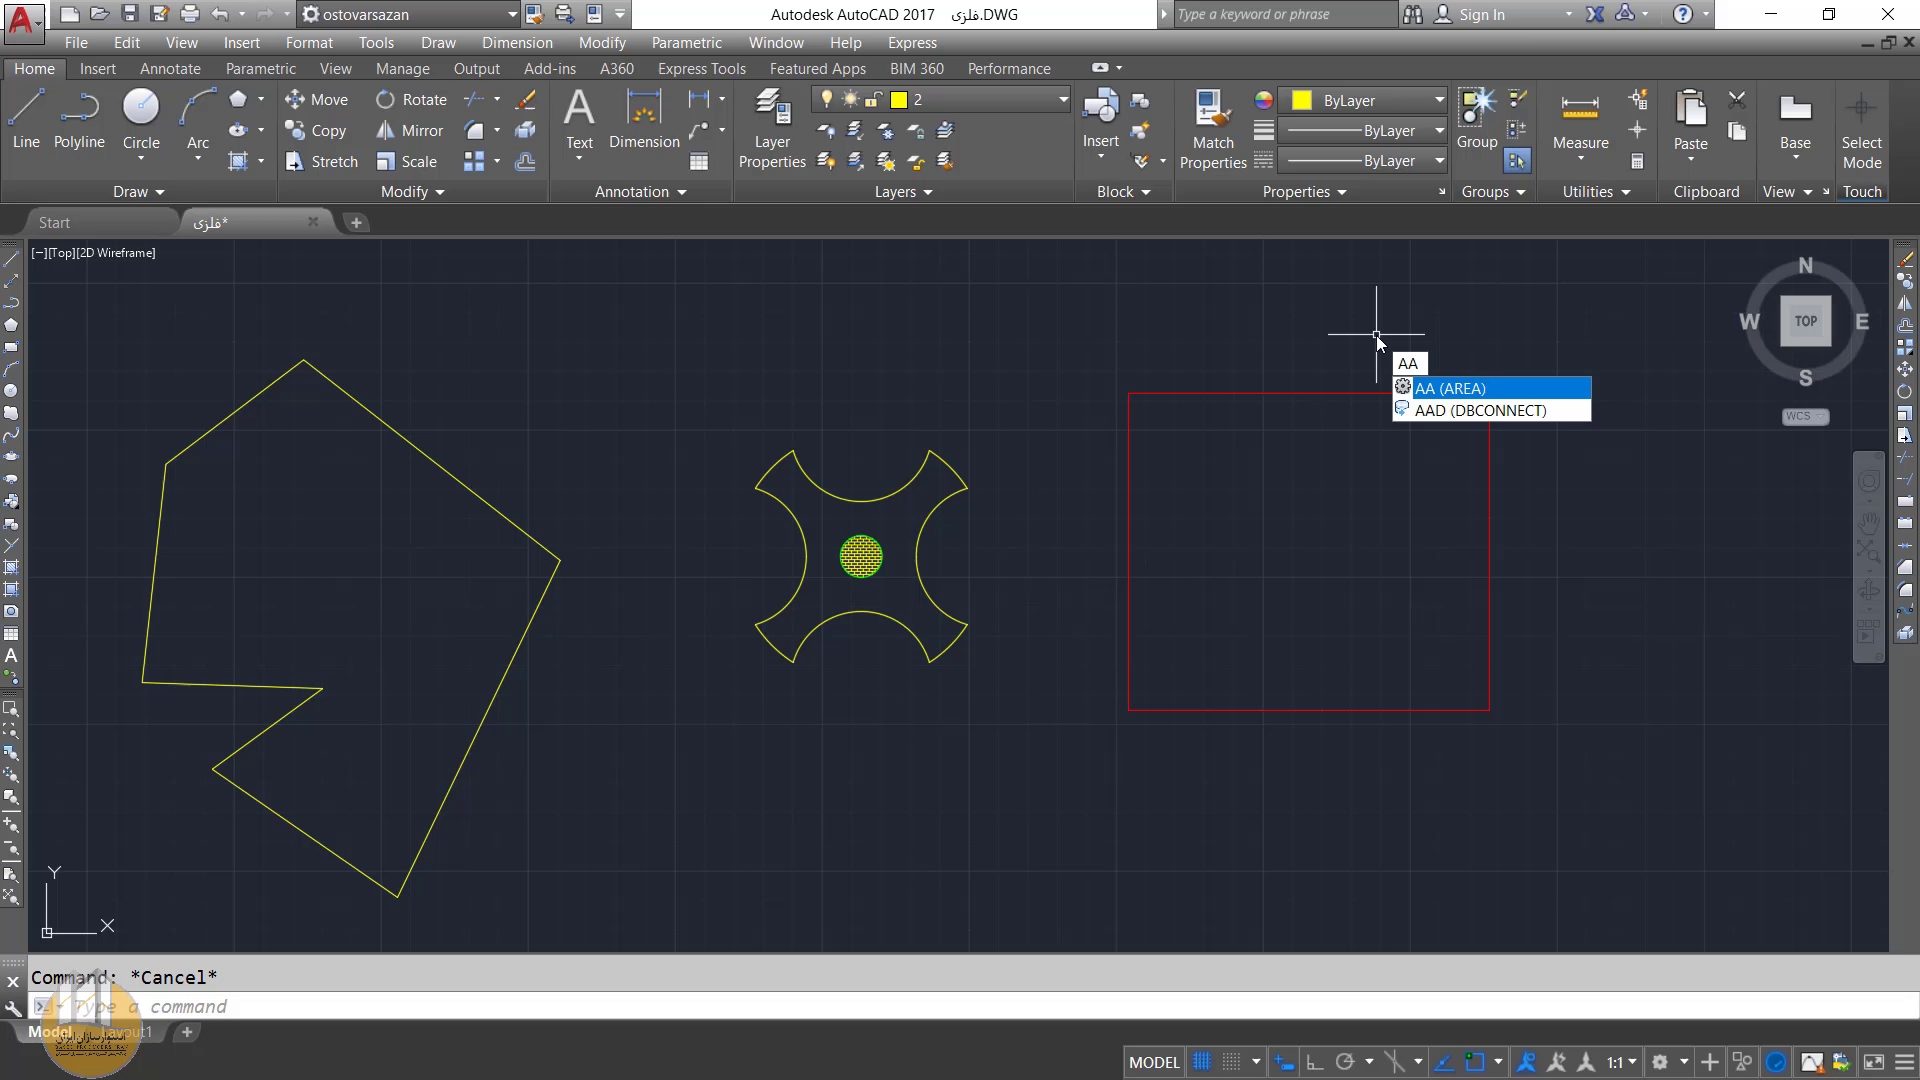Screen dimensions: 1920x1080
Task: Toggle snap mode in status bar
Action: (1232, 1062)
